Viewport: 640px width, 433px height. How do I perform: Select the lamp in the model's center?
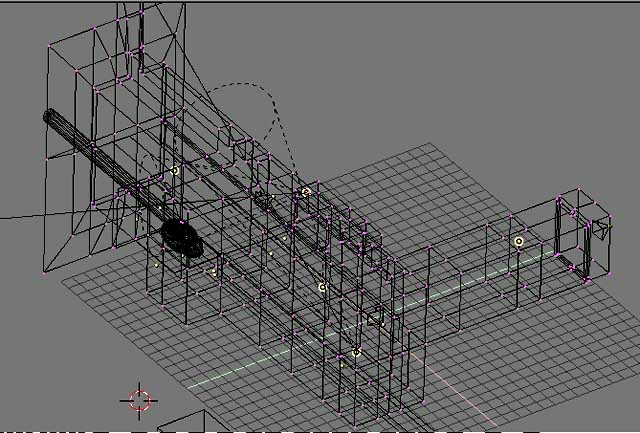pos(322,287)
